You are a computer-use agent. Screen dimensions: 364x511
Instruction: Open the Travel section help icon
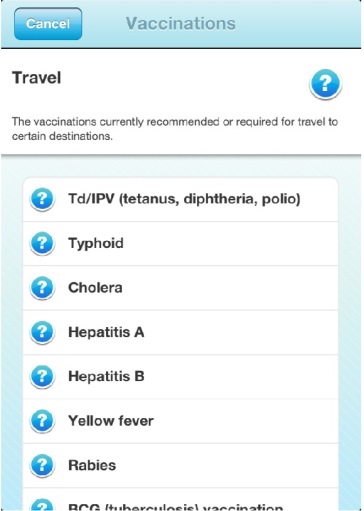pos(325,84)
